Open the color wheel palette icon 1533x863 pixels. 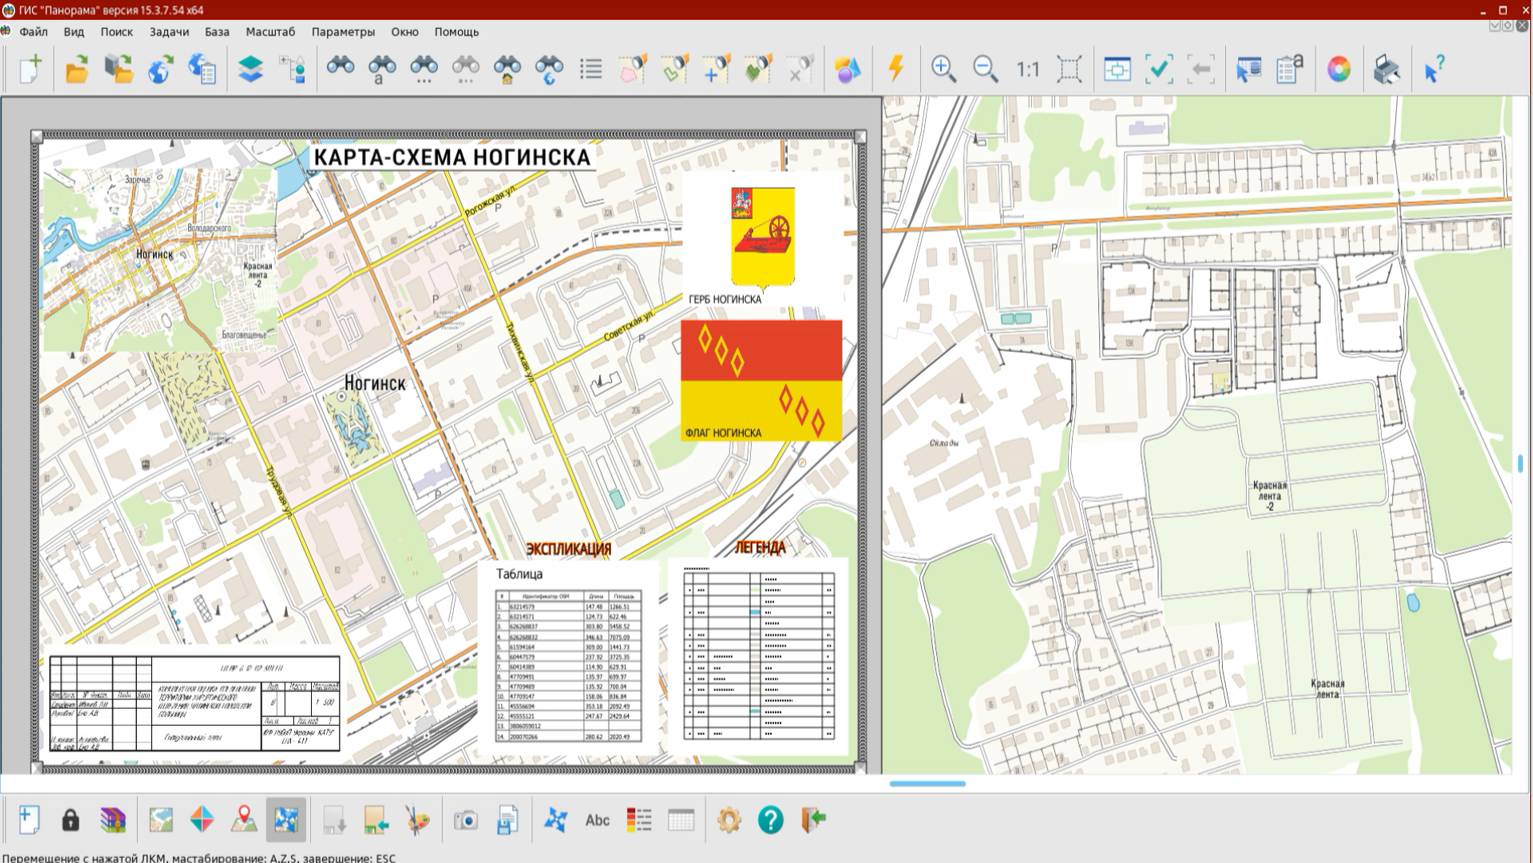pyautogui.click(x=1338, y=69)
